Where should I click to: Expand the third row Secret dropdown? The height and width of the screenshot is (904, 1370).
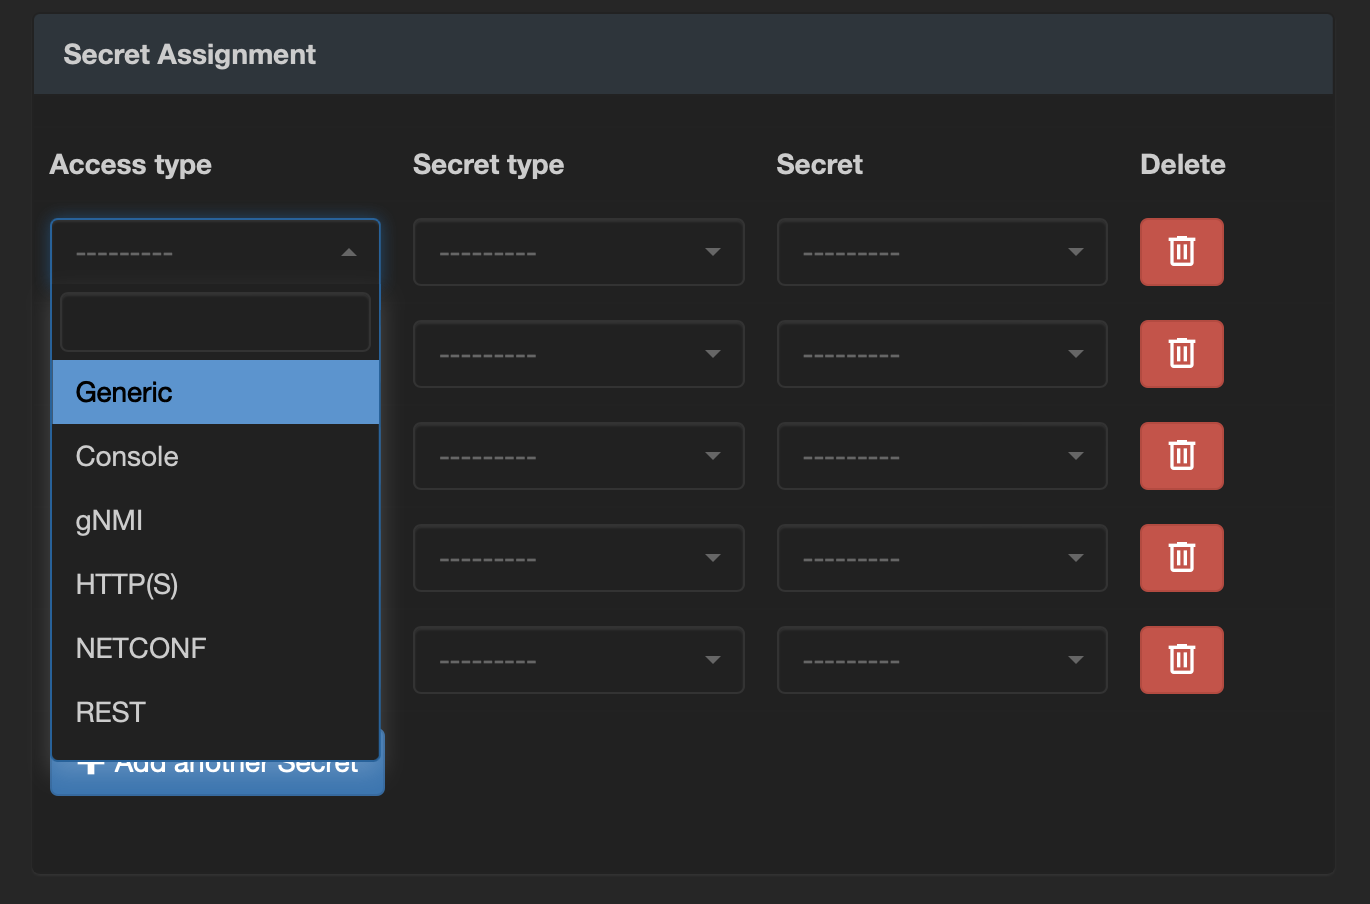click(x=941, y=456)
